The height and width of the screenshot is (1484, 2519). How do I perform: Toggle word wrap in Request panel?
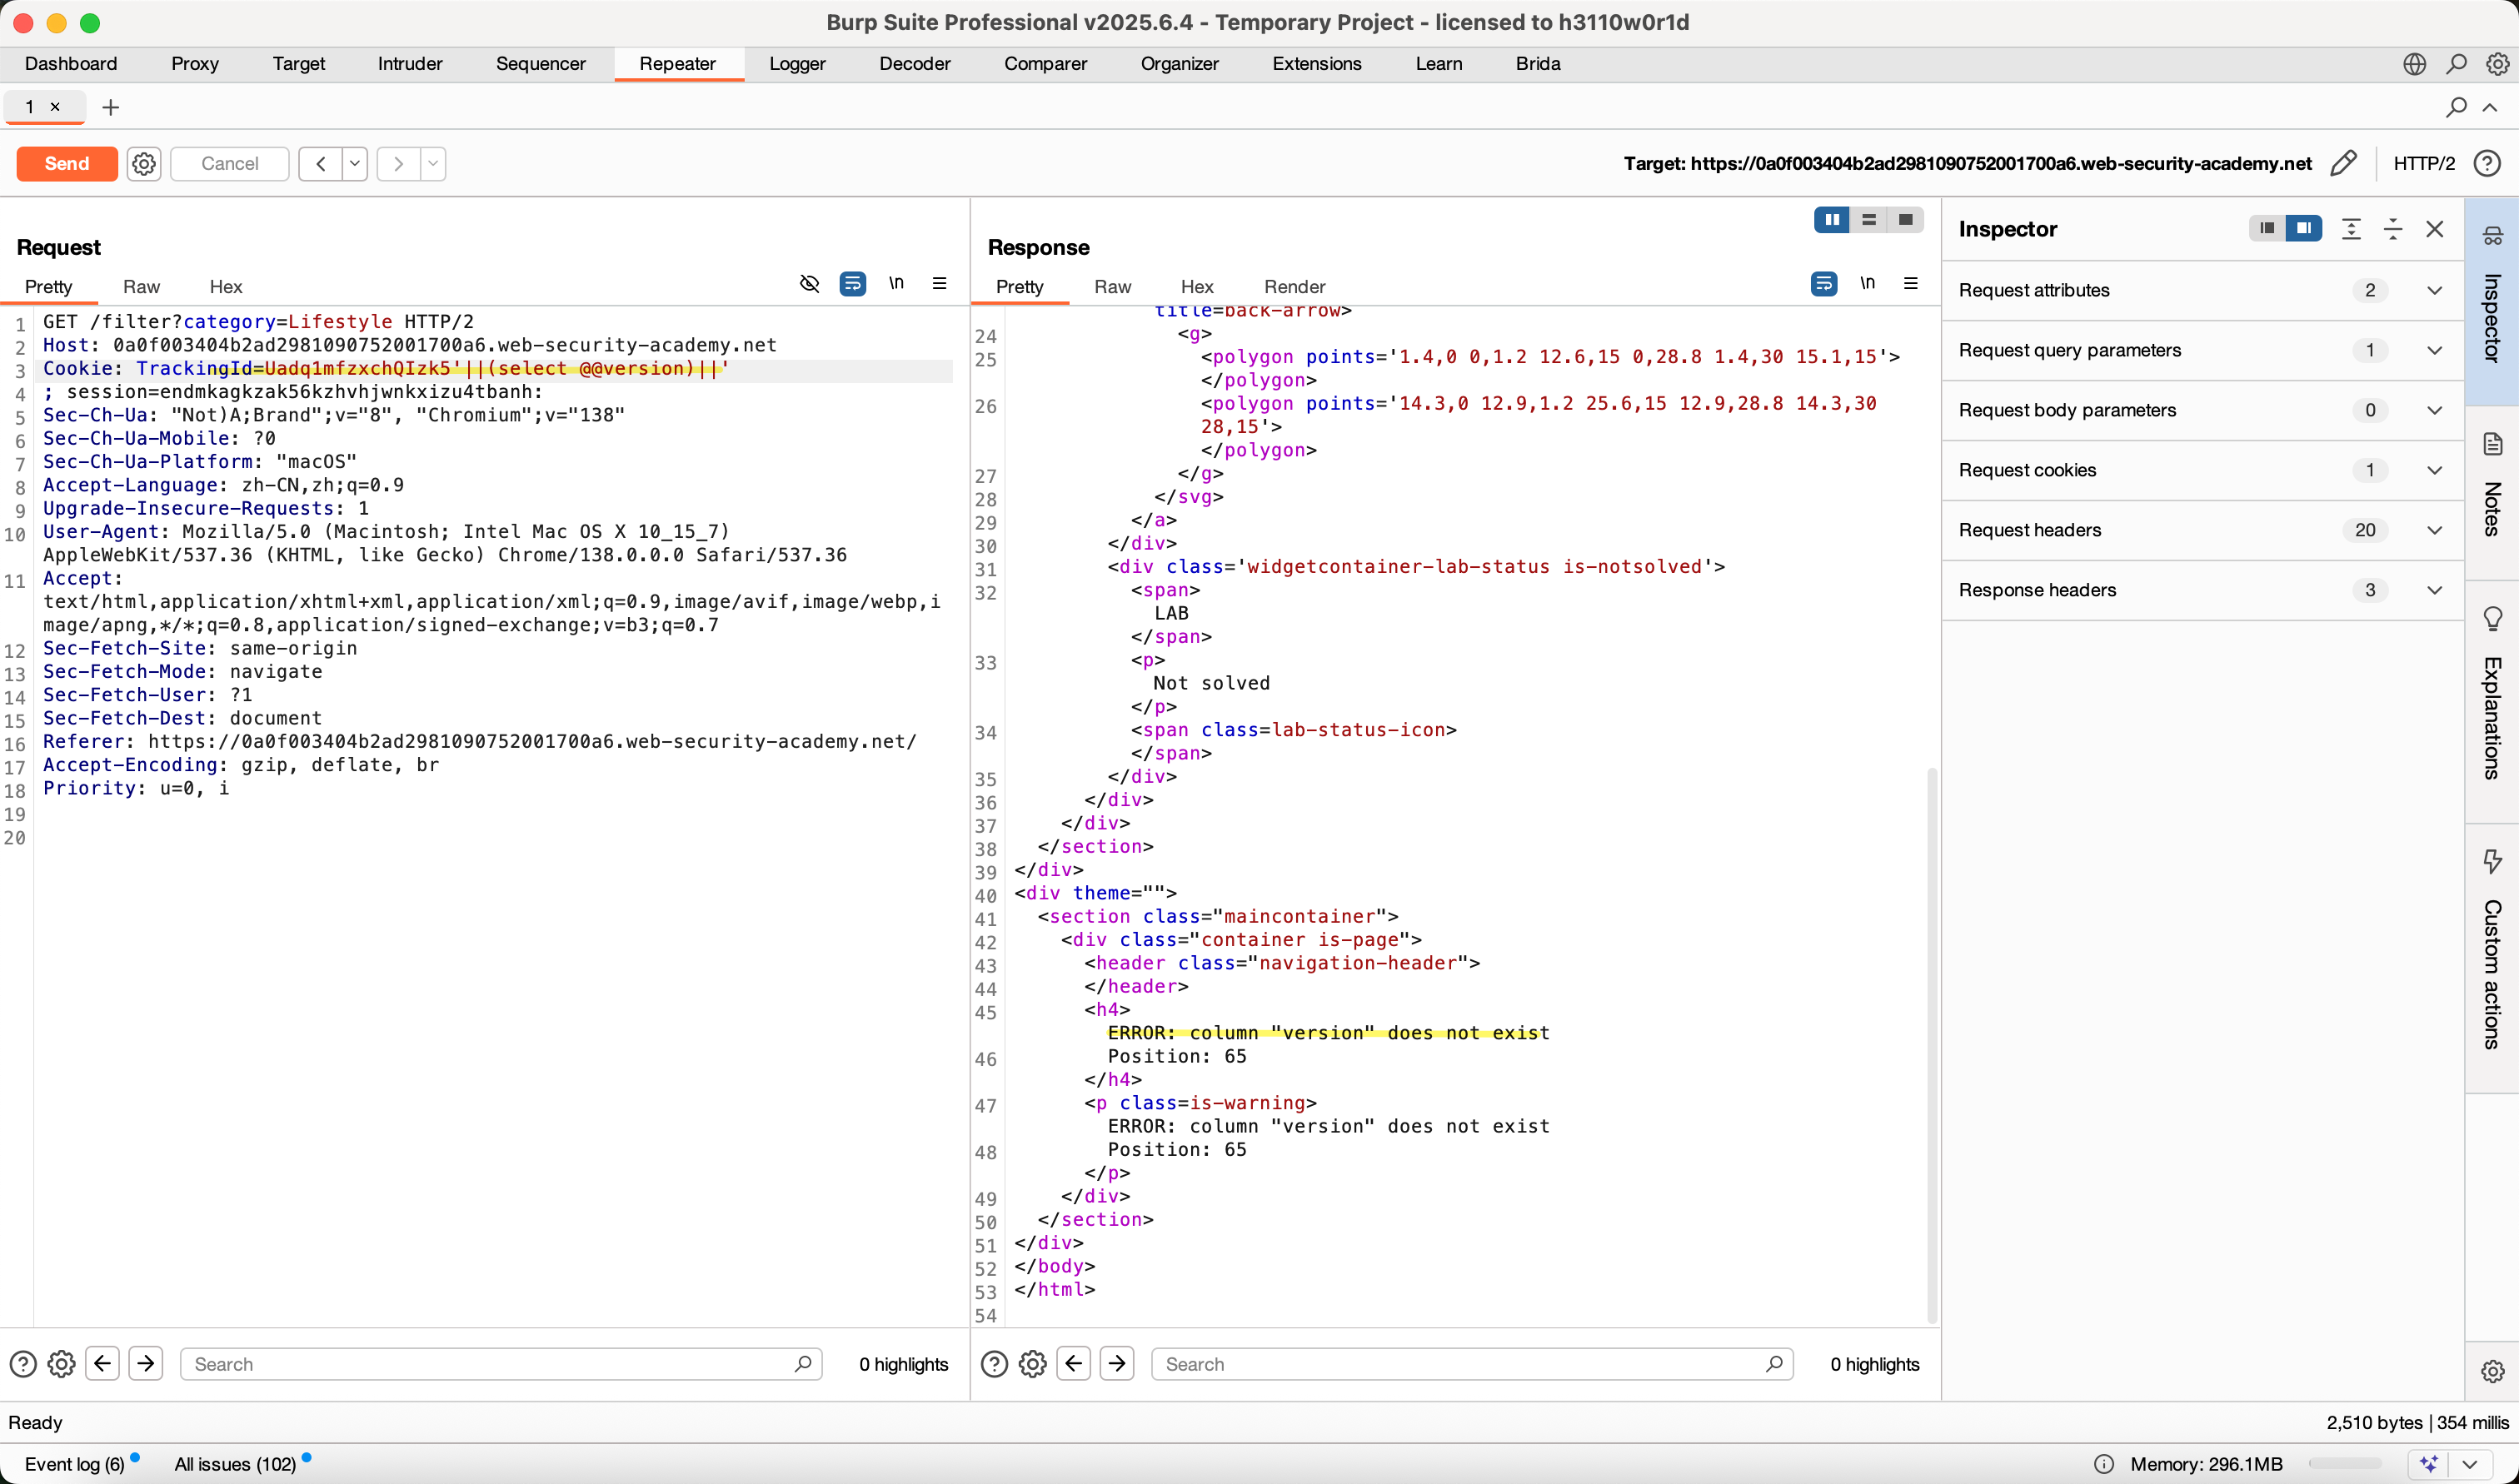point(852,284)
